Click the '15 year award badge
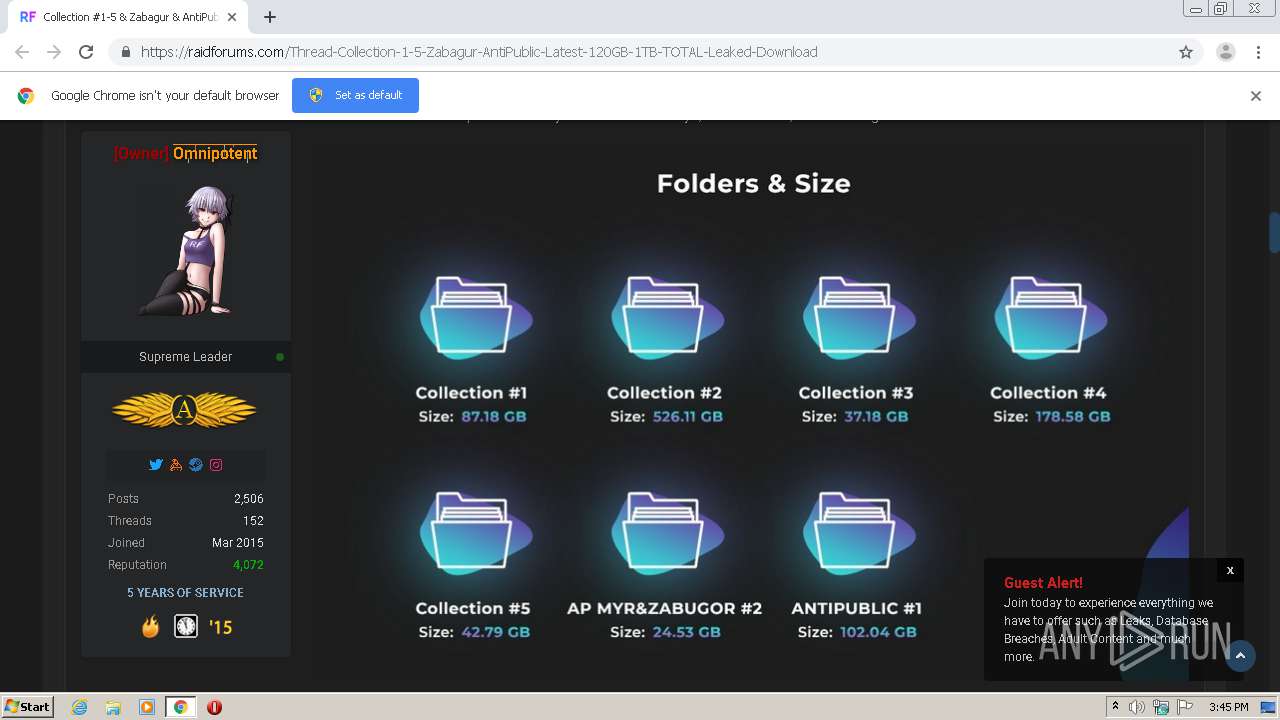The width and height of the screenshot is (1280, 720). pyautogui.click(x=220, y=627)
